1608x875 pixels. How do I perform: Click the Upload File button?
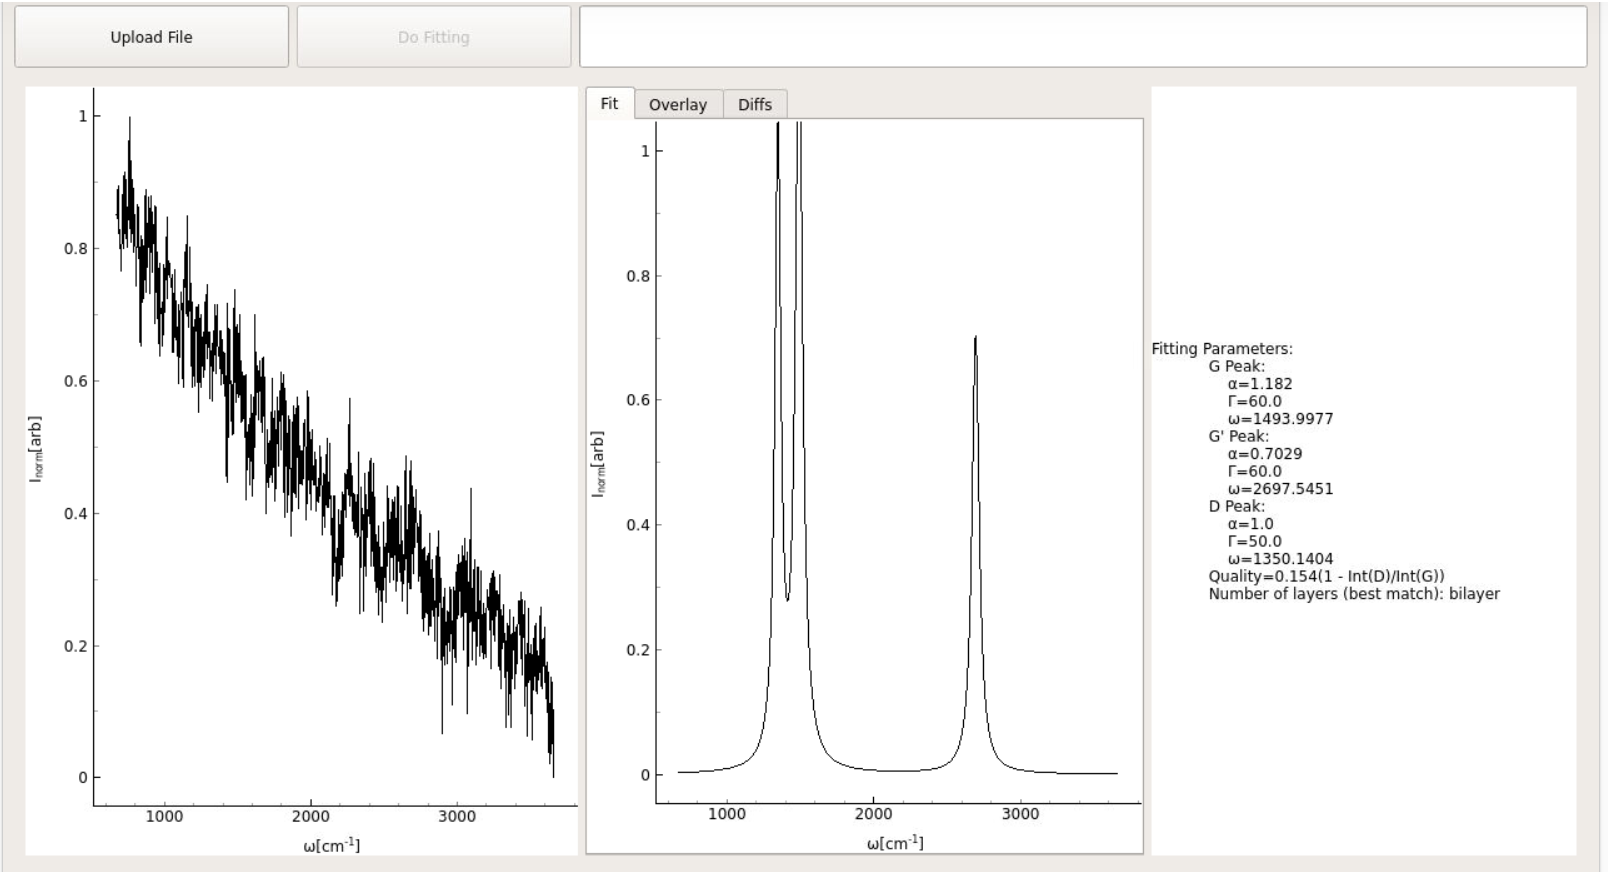click(x=151, y=37)
